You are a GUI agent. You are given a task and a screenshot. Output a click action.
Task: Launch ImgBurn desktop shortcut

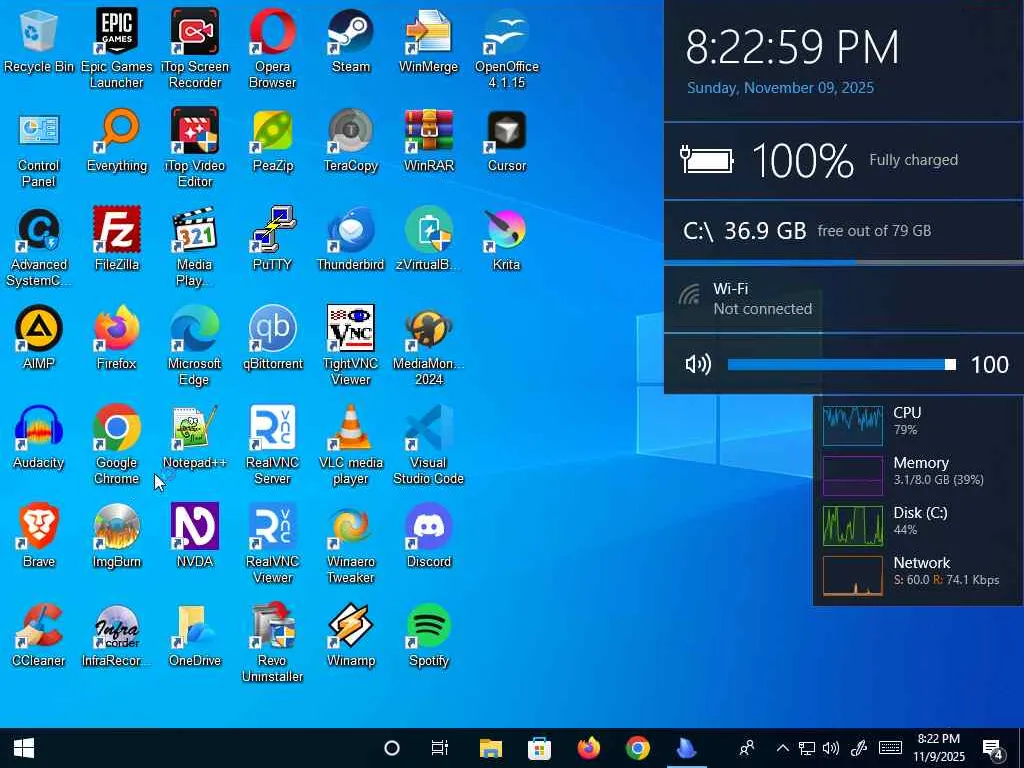point(116,537)
